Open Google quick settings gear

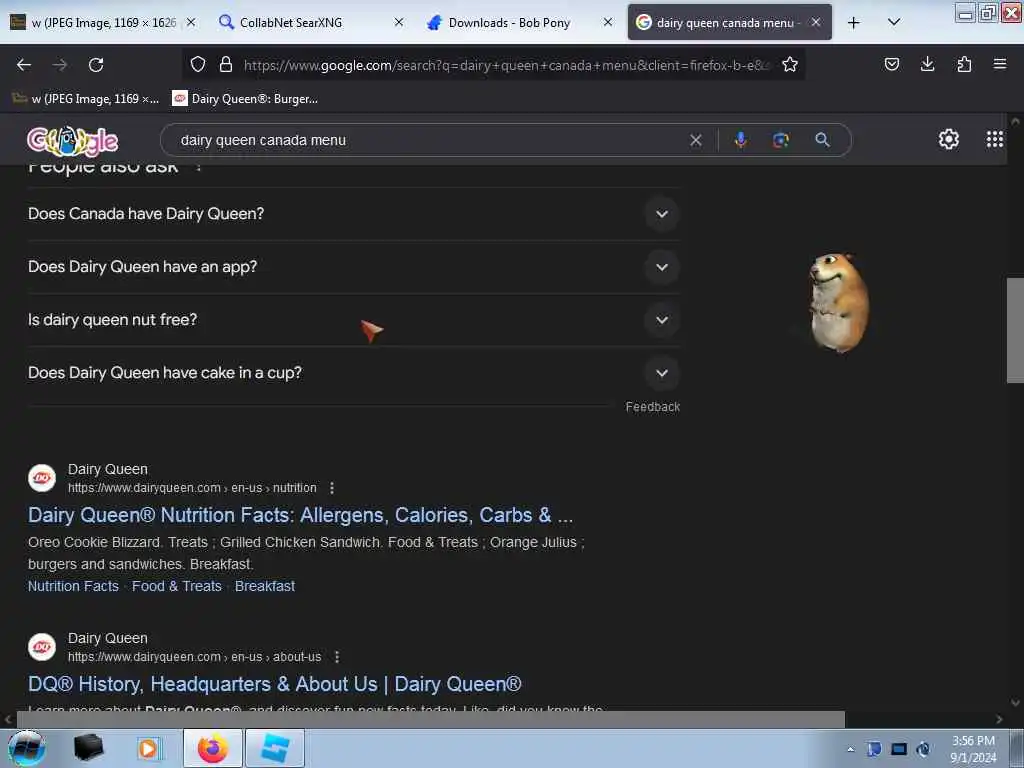point(949,139)
